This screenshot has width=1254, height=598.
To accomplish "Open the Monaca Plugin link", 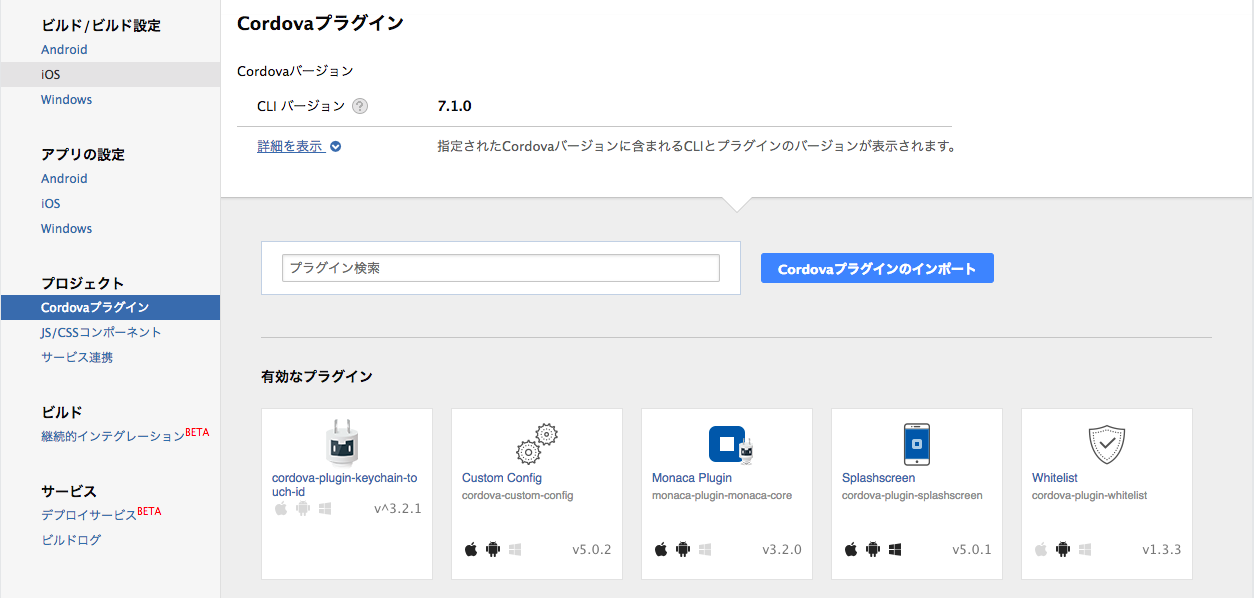I will (692, 478).
